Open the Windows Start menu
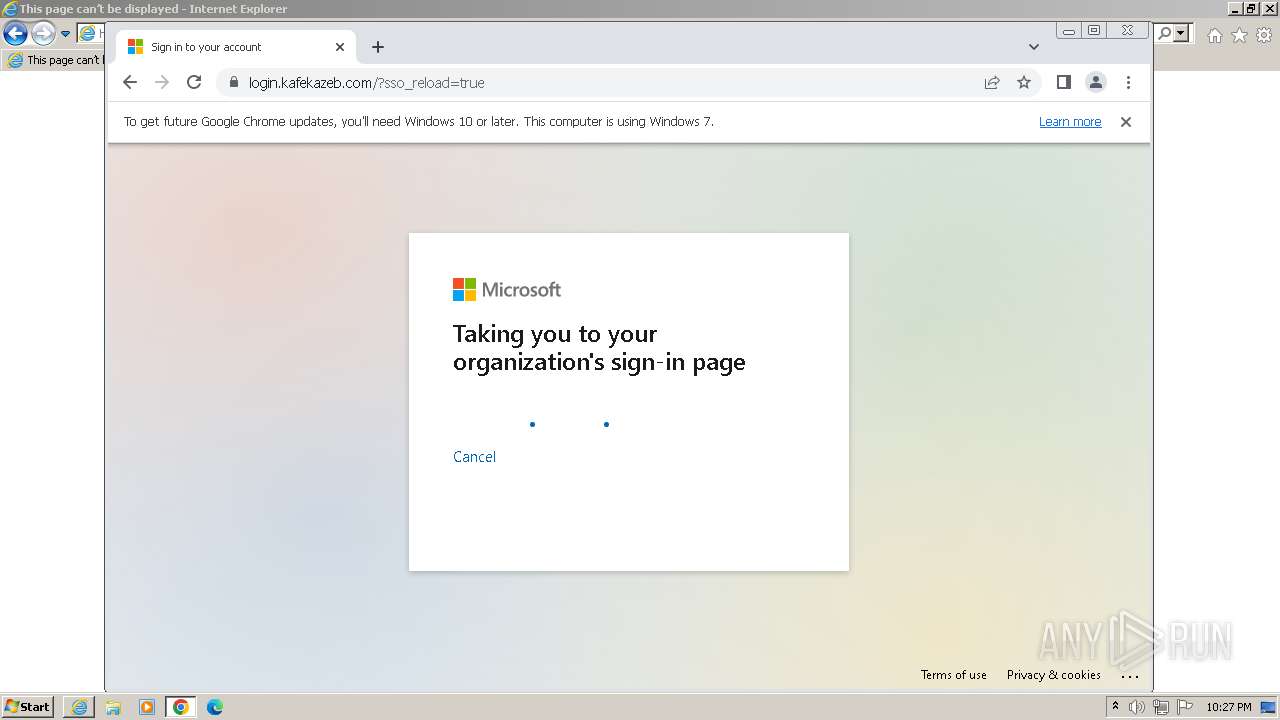 click(x=28, y=707)
